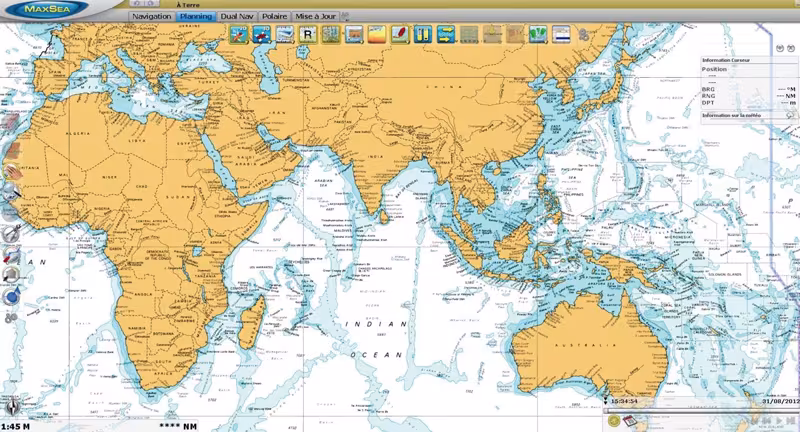The height and width of the screenshot is (432, 800).
Task: Click the chart scale 1:45 M
Action: 15,426
